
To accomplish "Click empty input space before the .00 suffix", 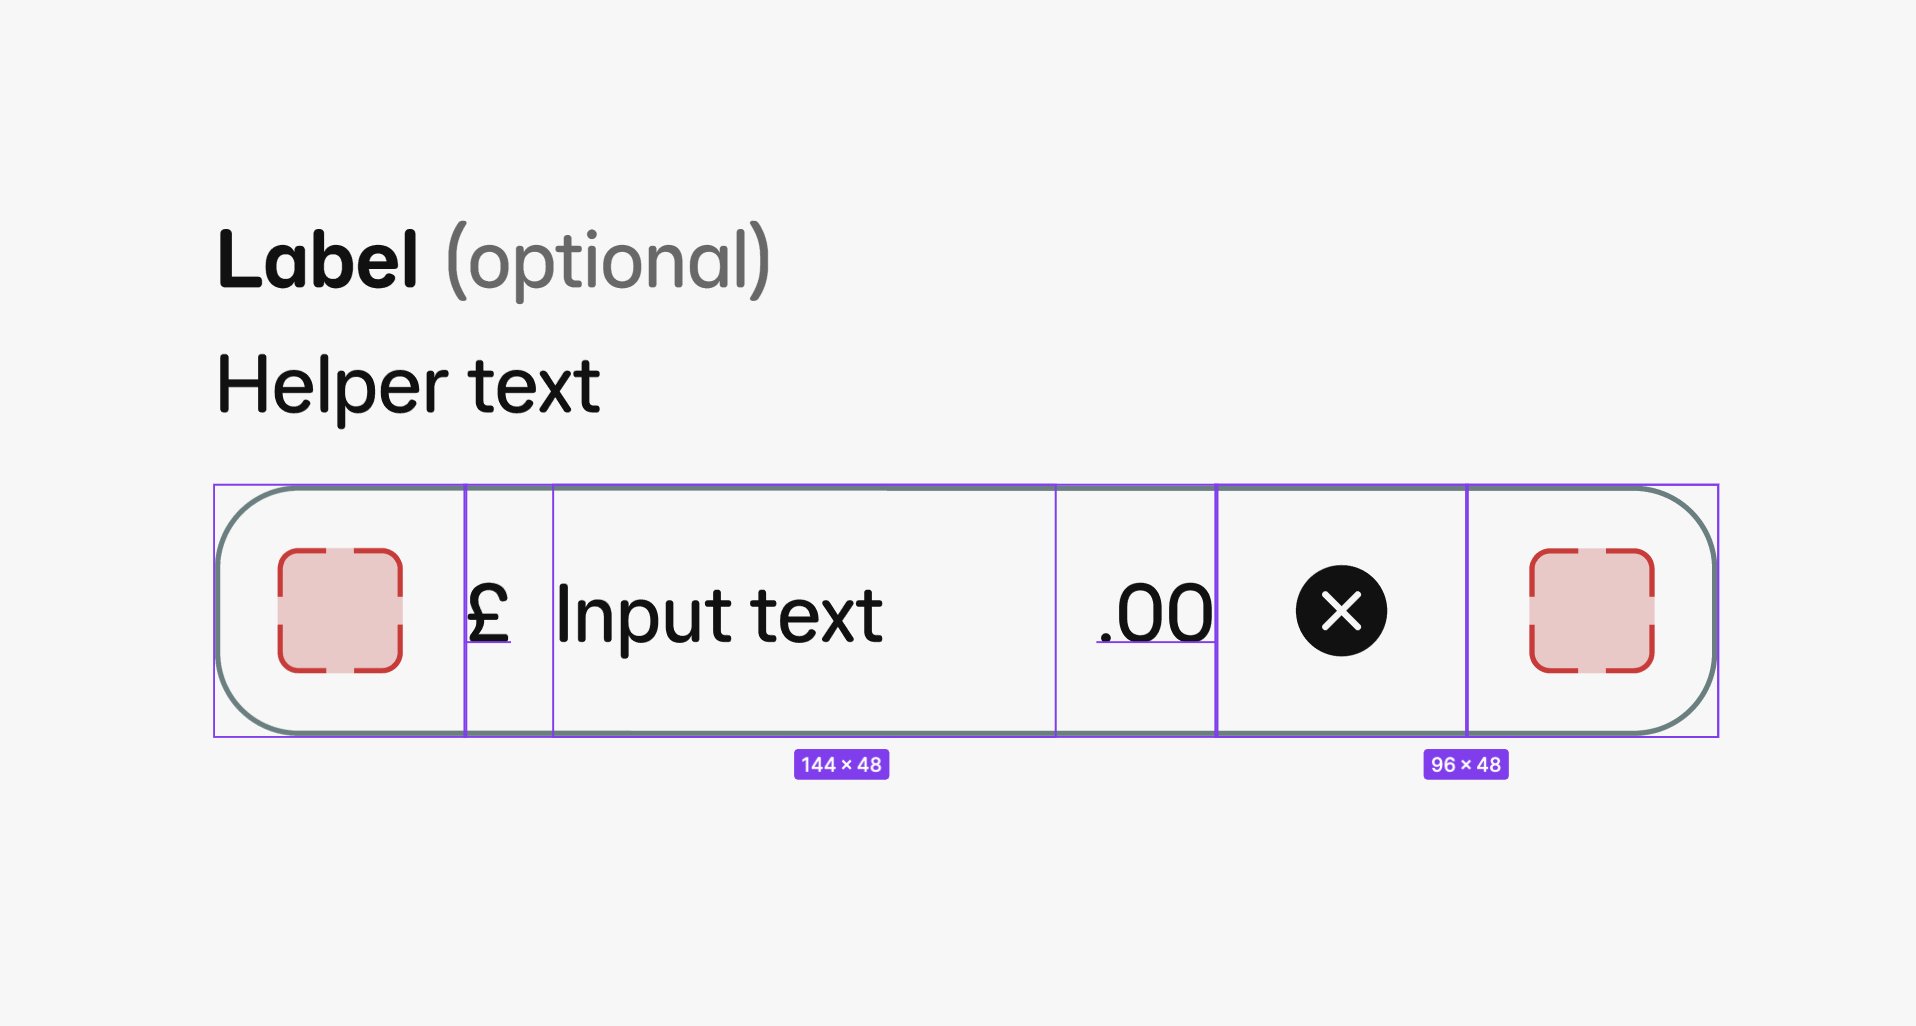I will click(970, 612).
